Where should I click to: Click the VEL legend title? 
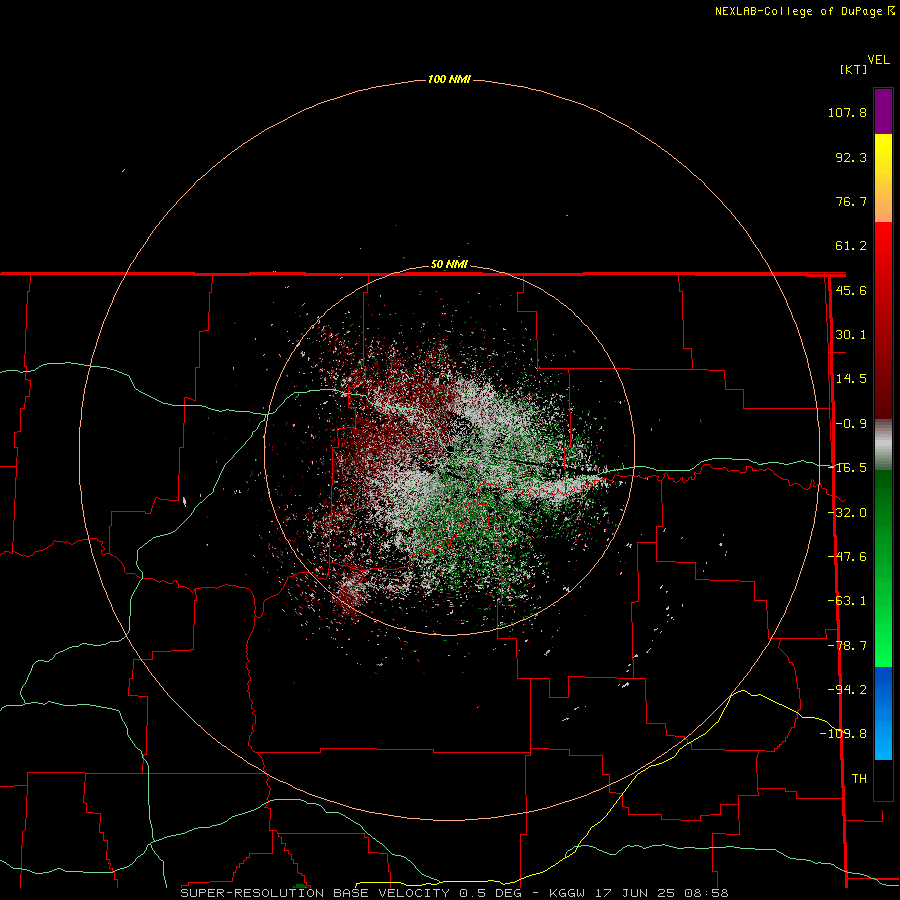[x=878, y=60]
